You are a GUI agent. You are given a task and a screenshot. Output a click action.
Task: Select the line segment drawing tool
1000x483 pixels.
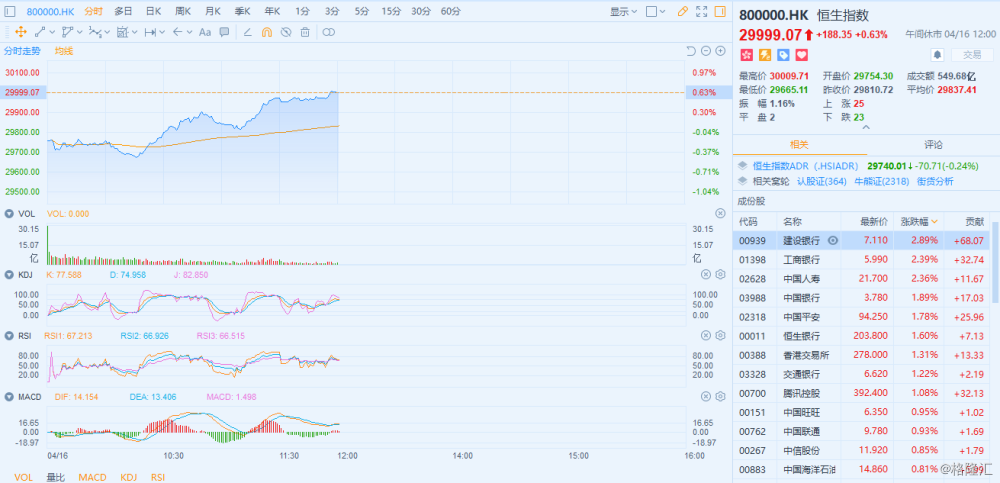[x=40, y=32]
